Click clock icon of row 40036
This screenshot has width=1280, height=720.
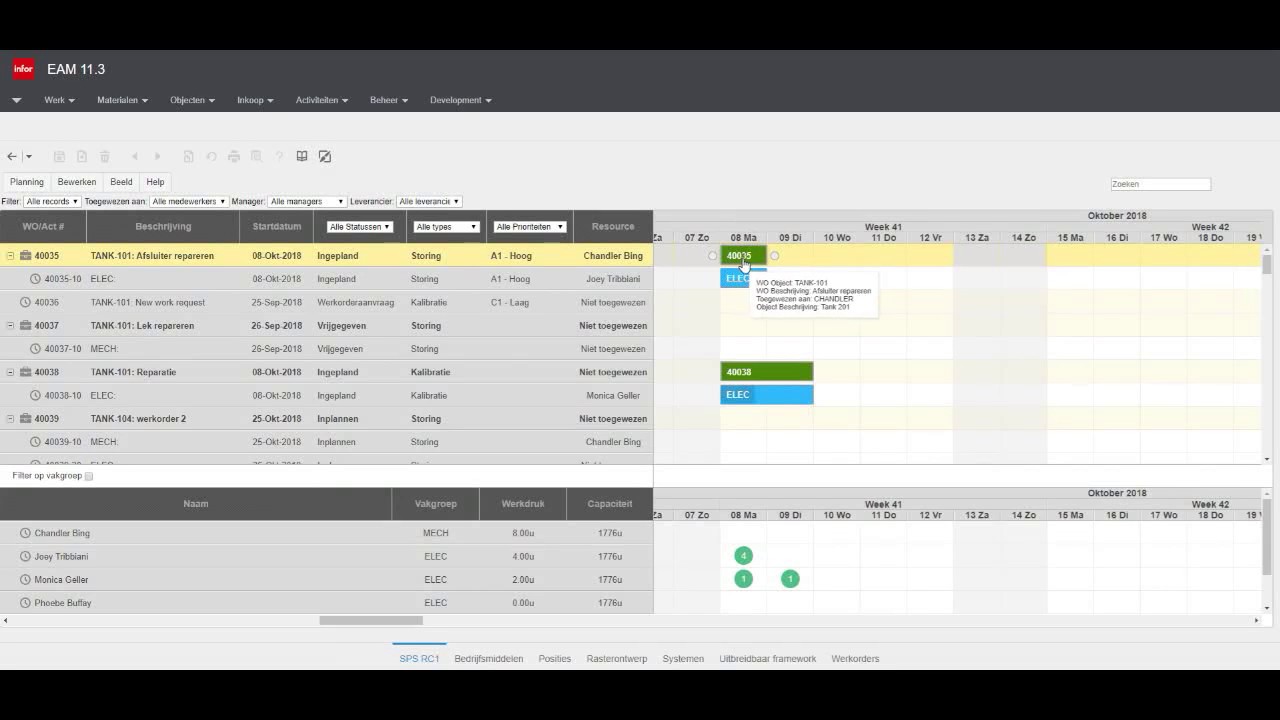coord(26,302)
